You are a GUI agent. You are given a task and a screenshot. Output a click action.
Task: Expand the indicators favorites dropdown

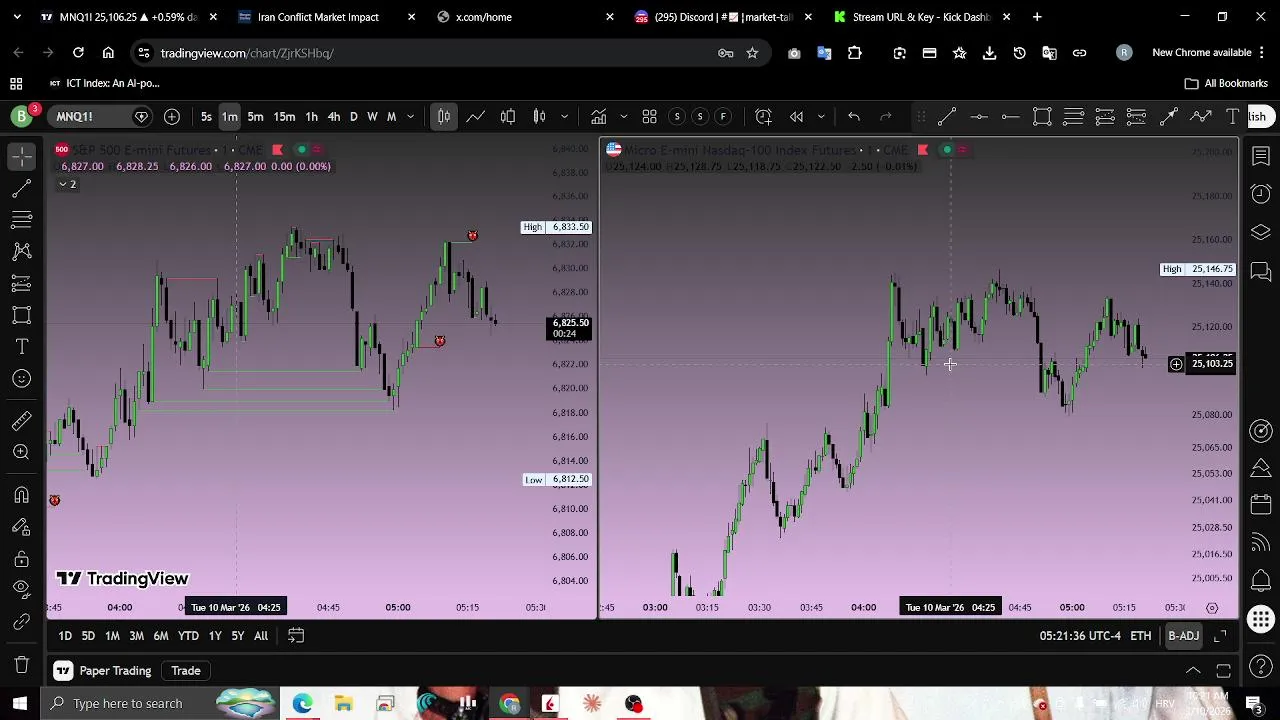[623, 117]
